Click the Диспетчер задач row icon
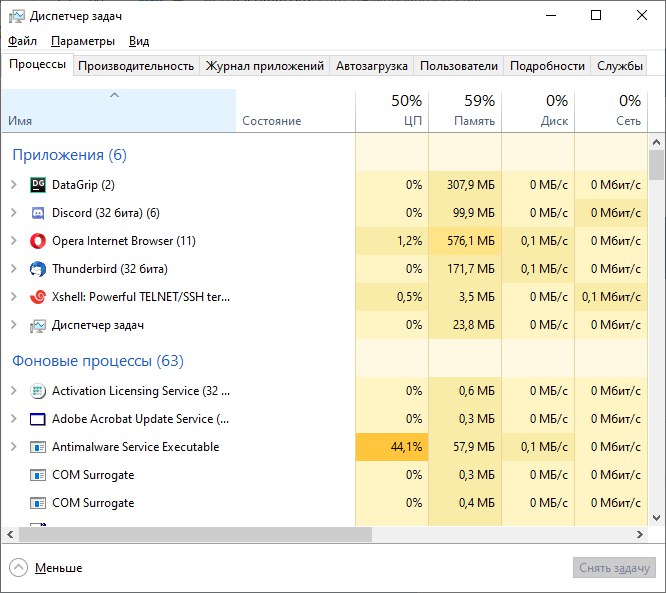 pyautogui.click(x=38, y=325)
